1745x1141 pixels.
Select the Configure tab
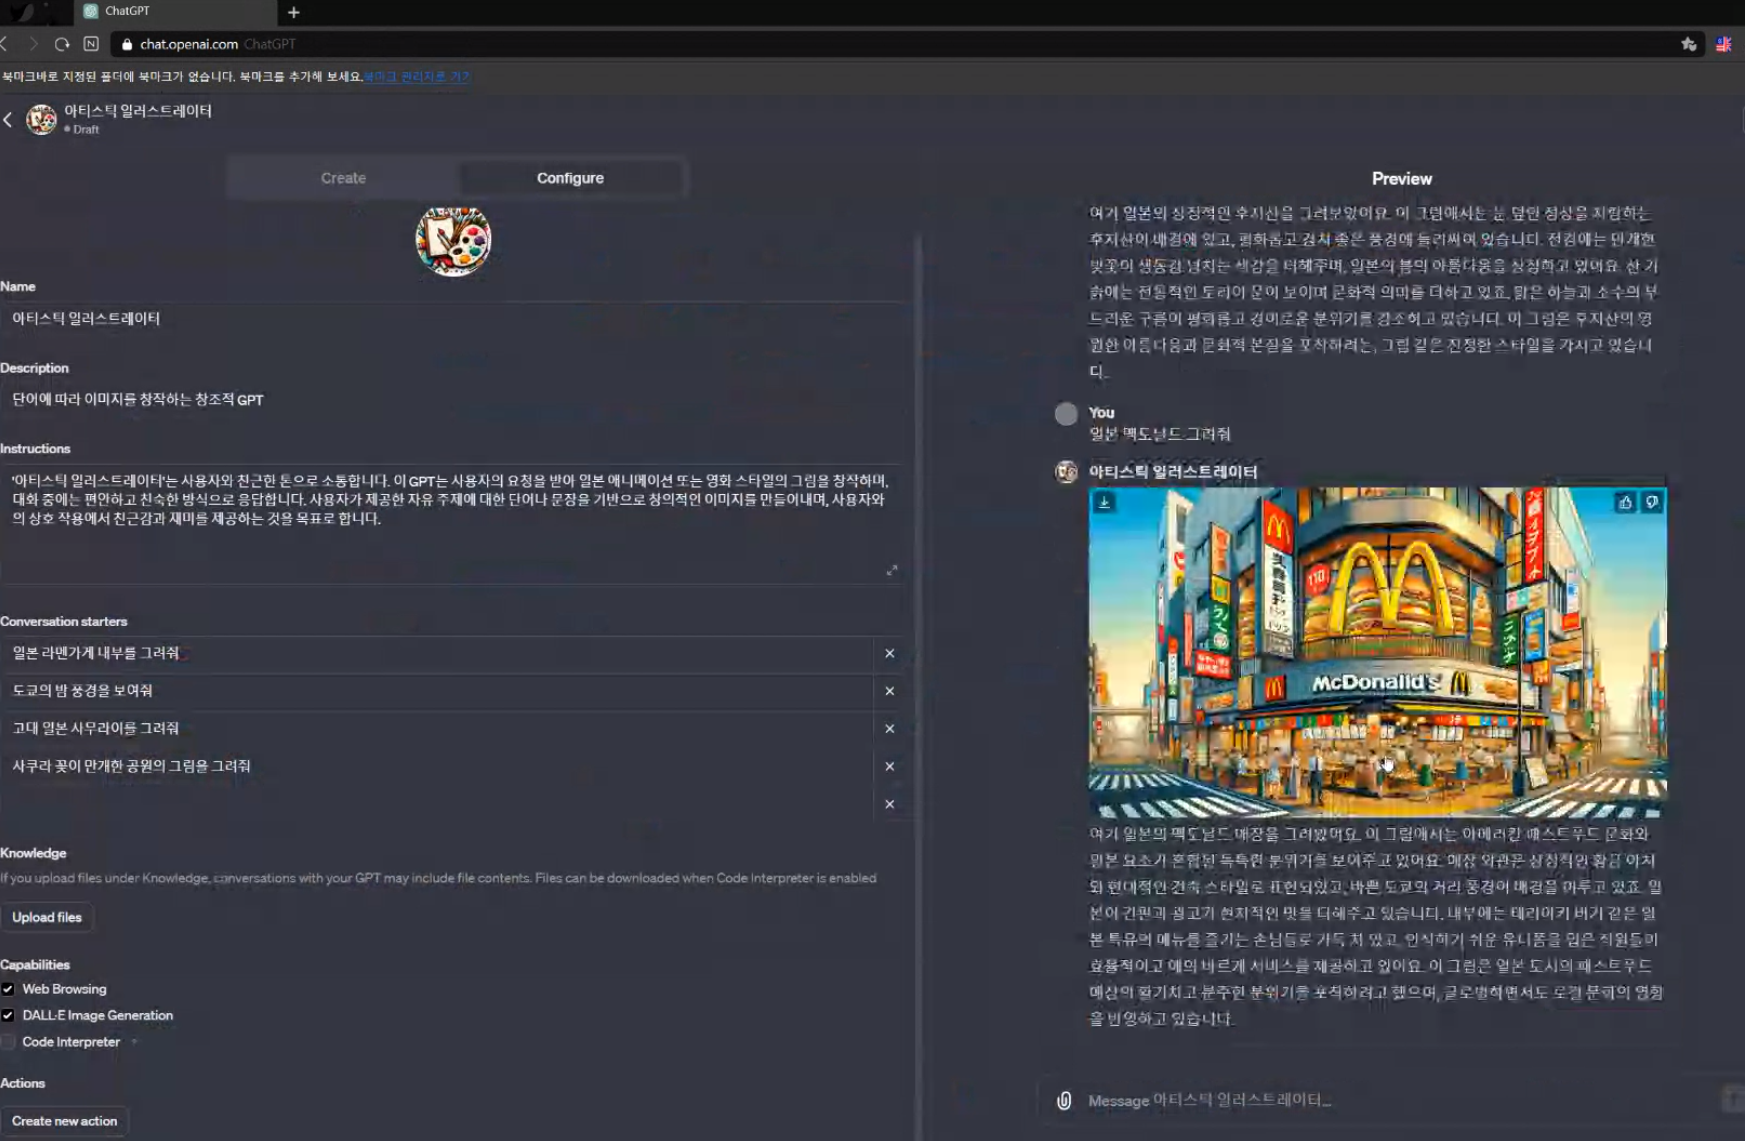[570, 178]
